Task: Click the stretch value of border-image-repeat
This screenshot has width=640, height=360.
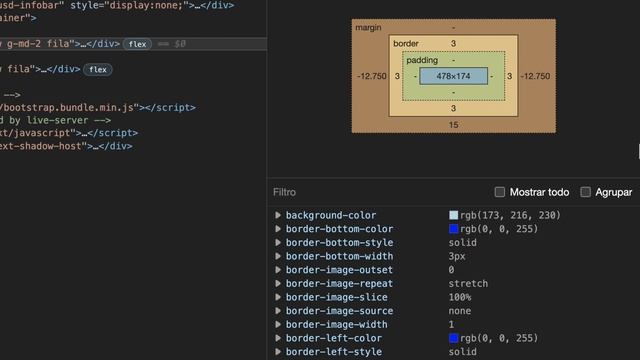Action: tap(468, 283)
